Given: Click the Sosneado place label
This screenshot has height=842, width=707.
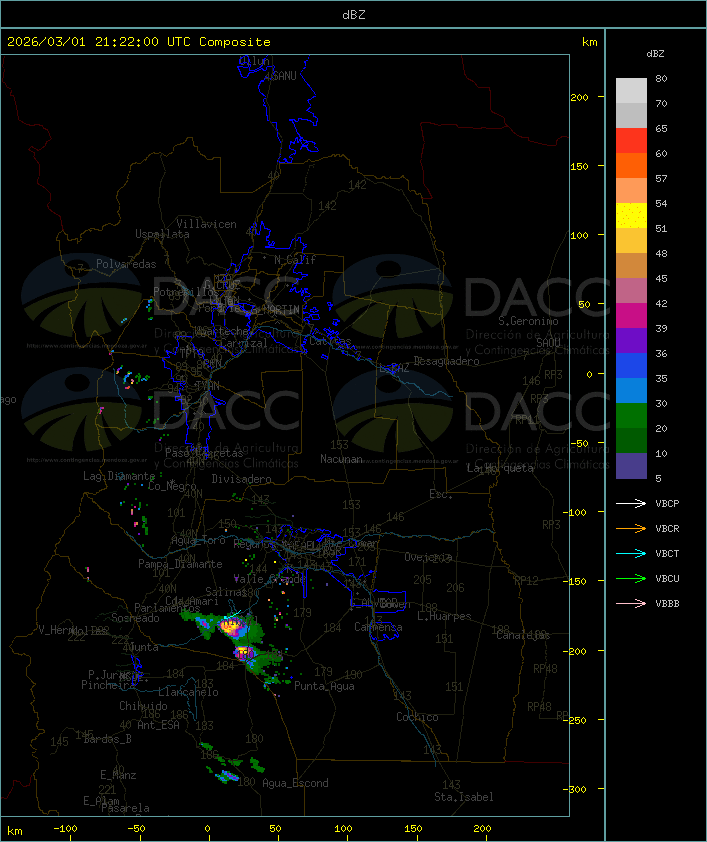Looking at the screenshot, I should coord(135,618).
